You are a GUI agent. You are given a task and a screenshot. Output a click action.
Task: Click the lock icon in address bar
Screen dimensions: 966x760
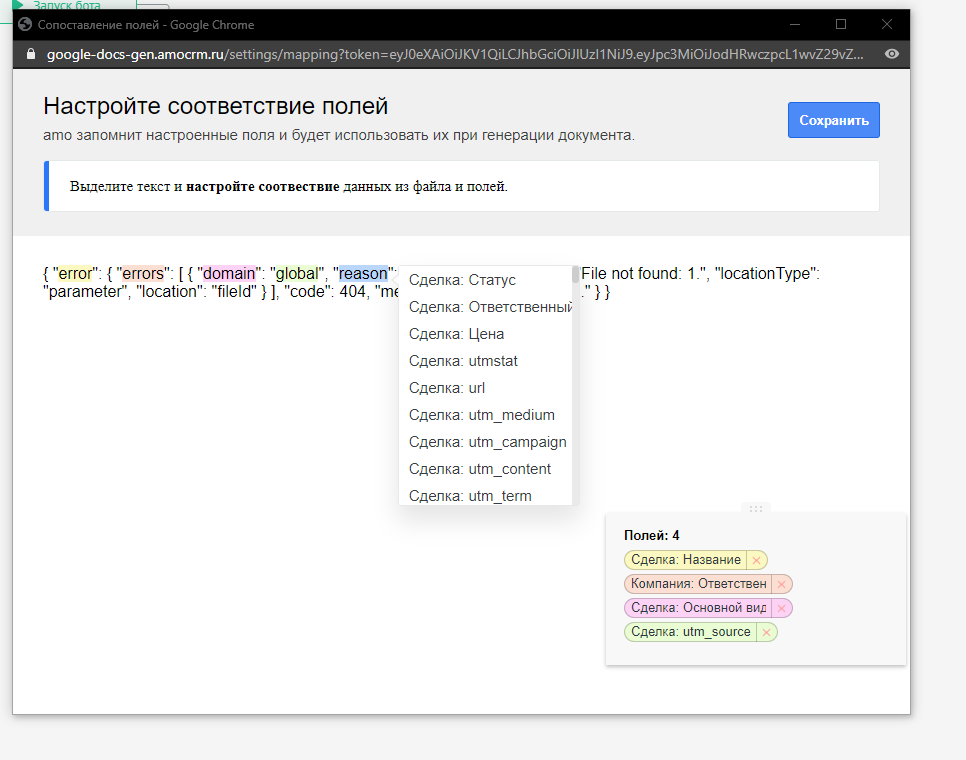click(x=31, y=54)
